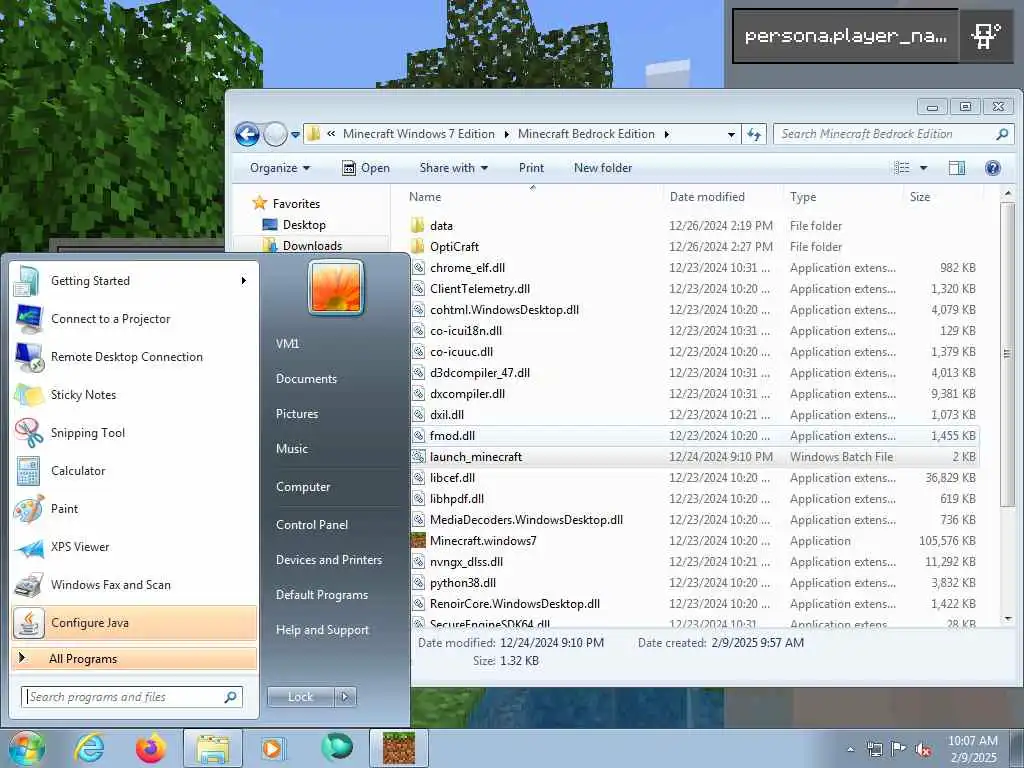Screen dimensions: 1024x768
Task: Open Computer from Start menu
Action: coord(303,487)
